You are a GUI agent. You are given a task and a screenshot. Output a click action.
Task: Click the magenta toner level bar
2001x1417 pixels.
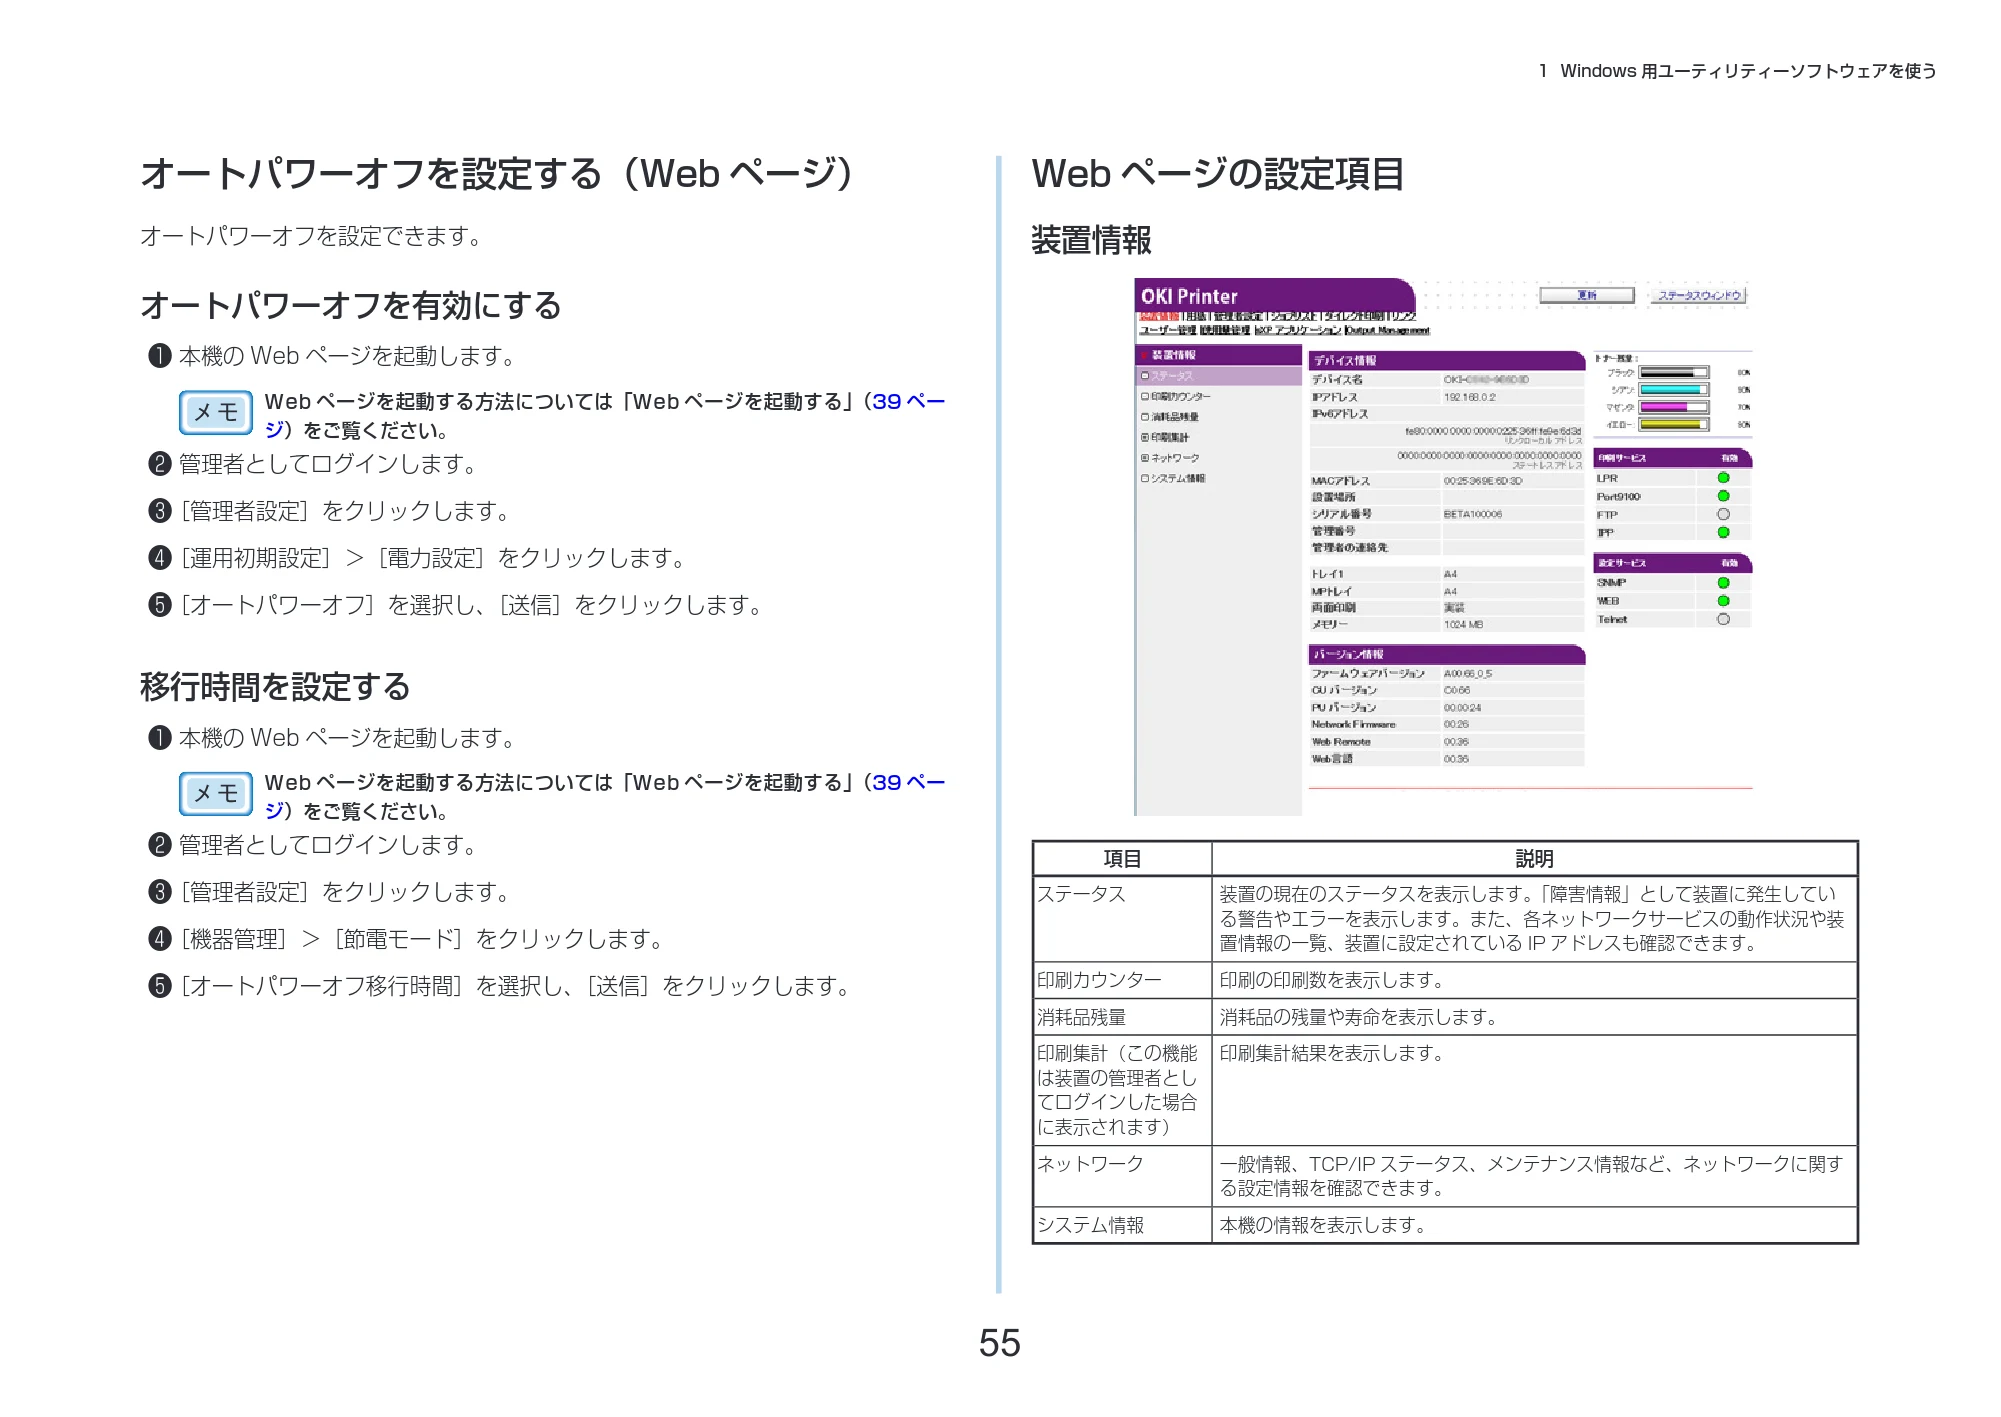(x=1674, y=407)
